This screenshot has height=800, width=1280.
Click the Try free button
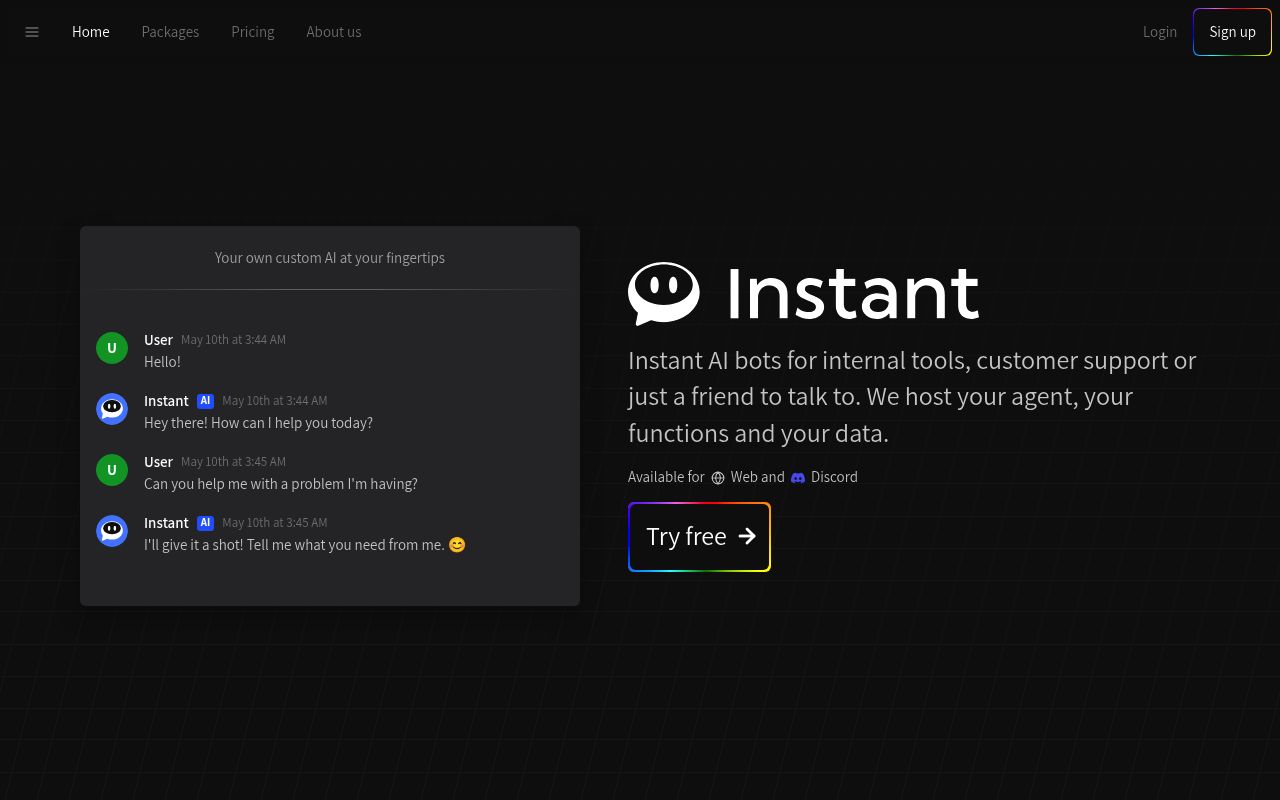699,537
